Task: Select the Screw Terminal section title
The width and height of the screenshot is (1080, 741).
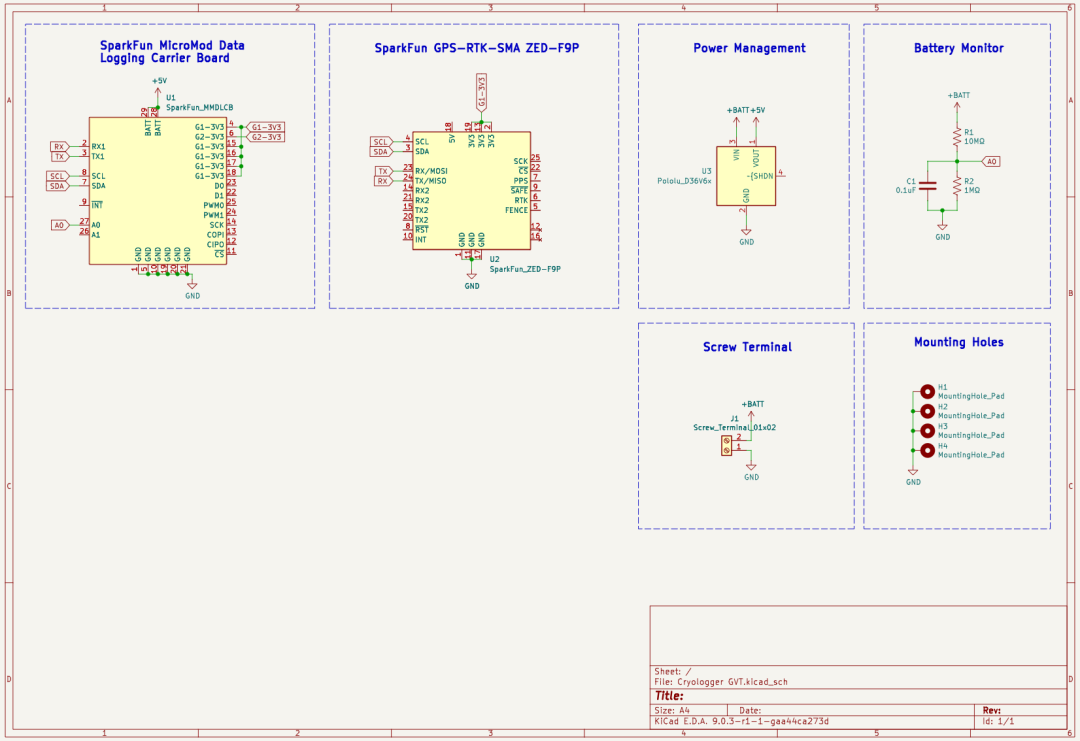Action: pos(747,347)
